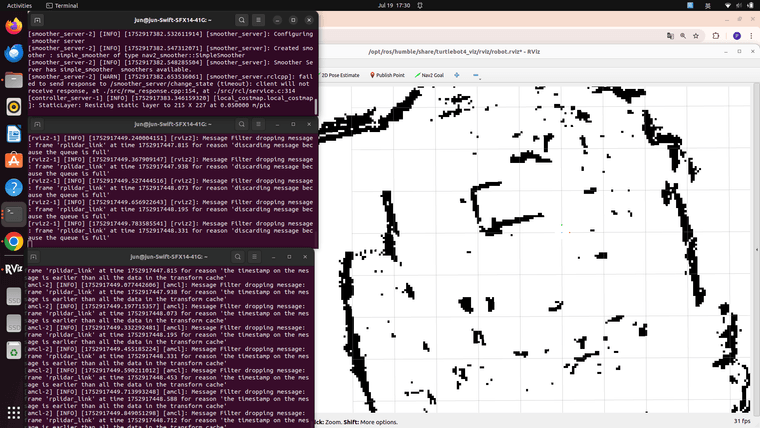
Task: Open the Chrome three-dot menu
Action: point(751,36)
